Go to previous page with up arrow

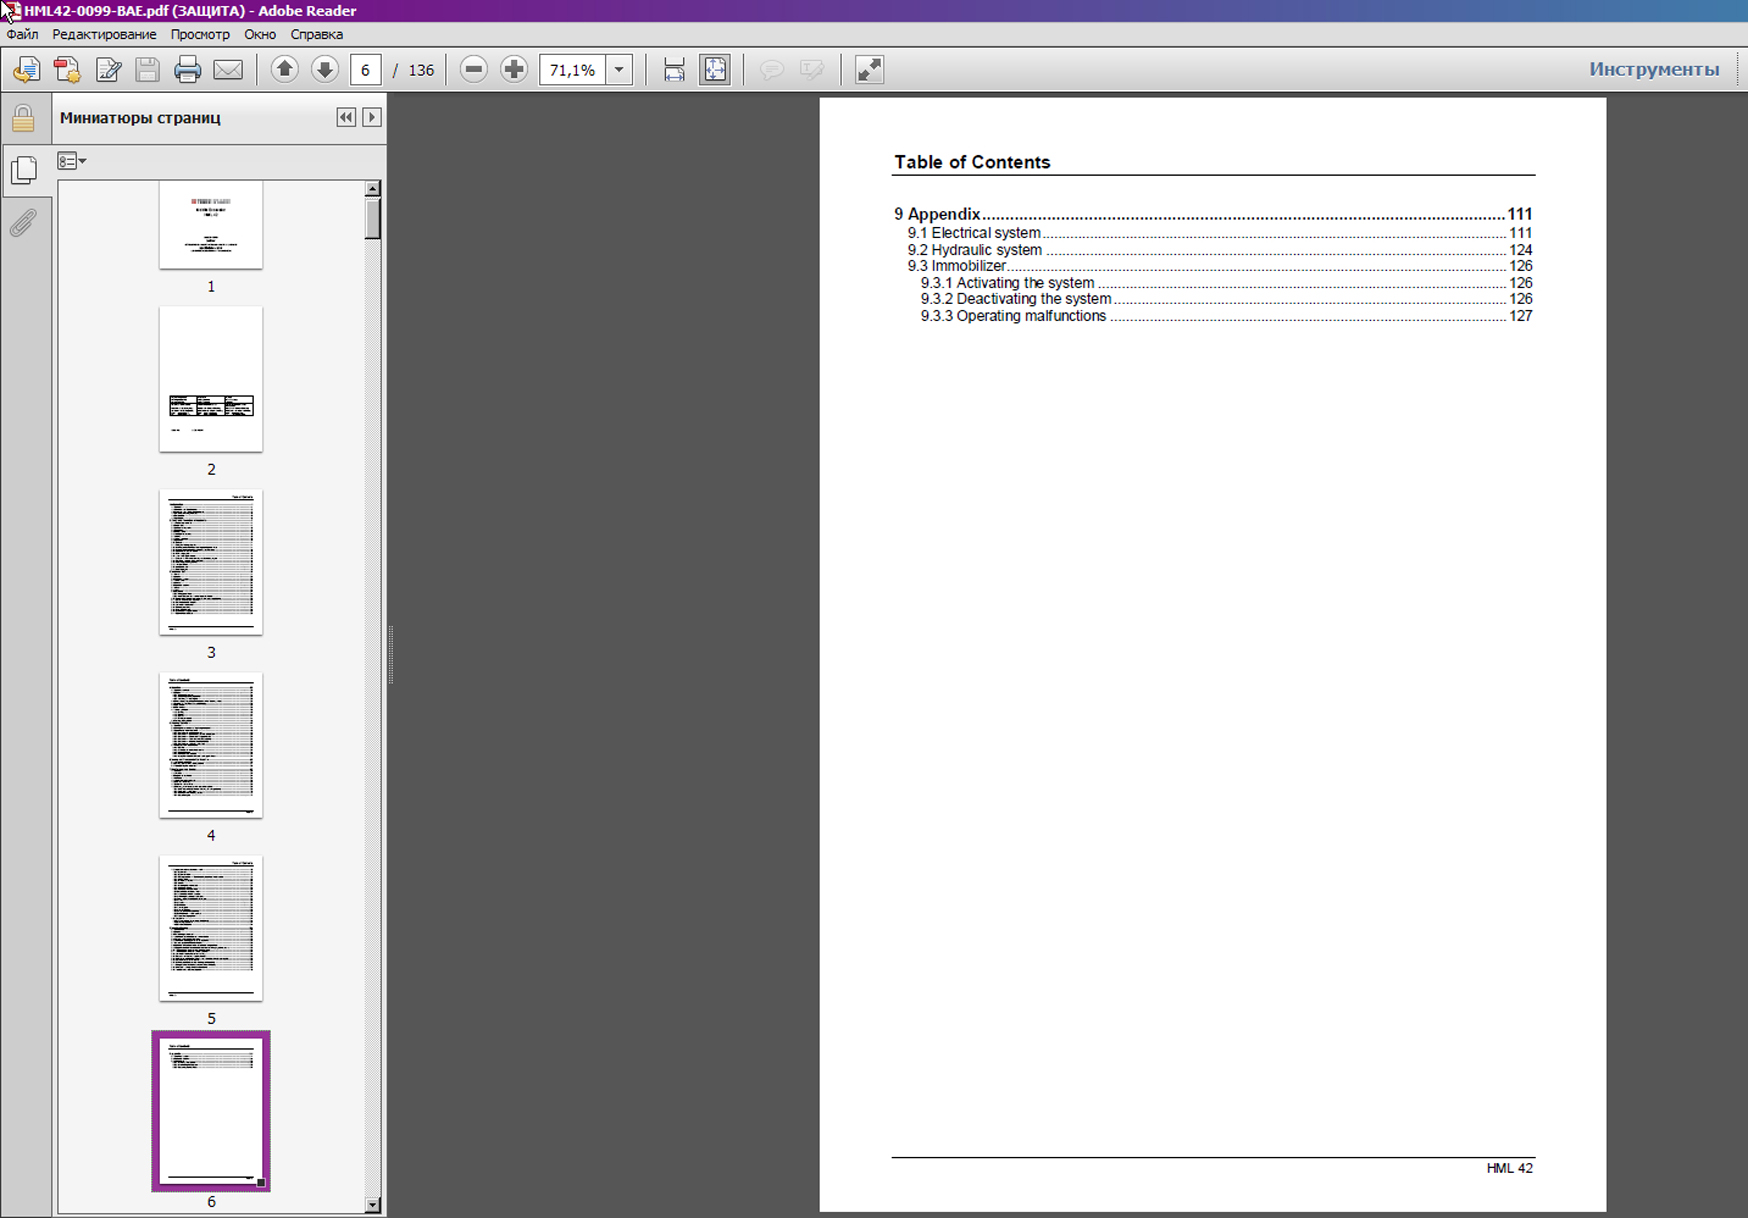point(285,69)
